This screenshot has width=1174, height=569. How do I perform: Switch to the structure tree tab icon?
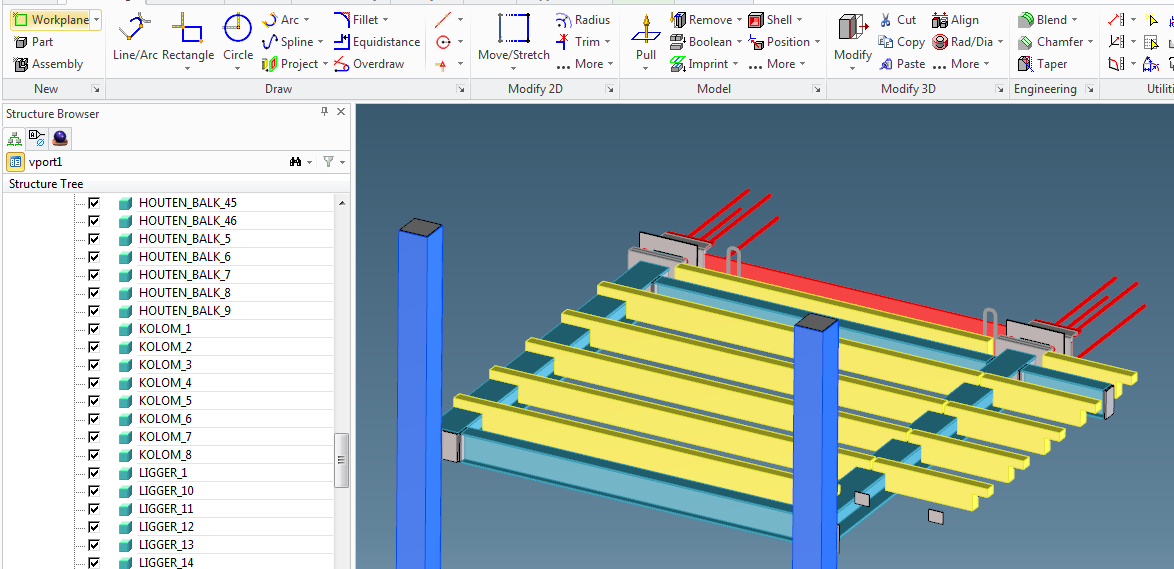click(x=13, y=139)
